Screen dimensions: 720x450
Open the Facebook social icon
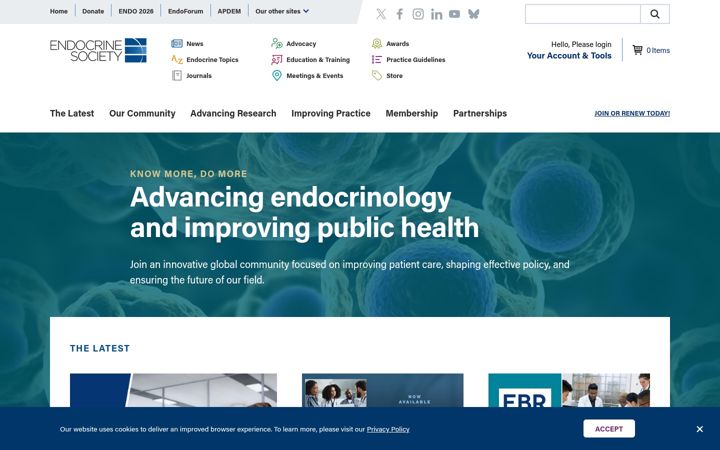(399, 14)
